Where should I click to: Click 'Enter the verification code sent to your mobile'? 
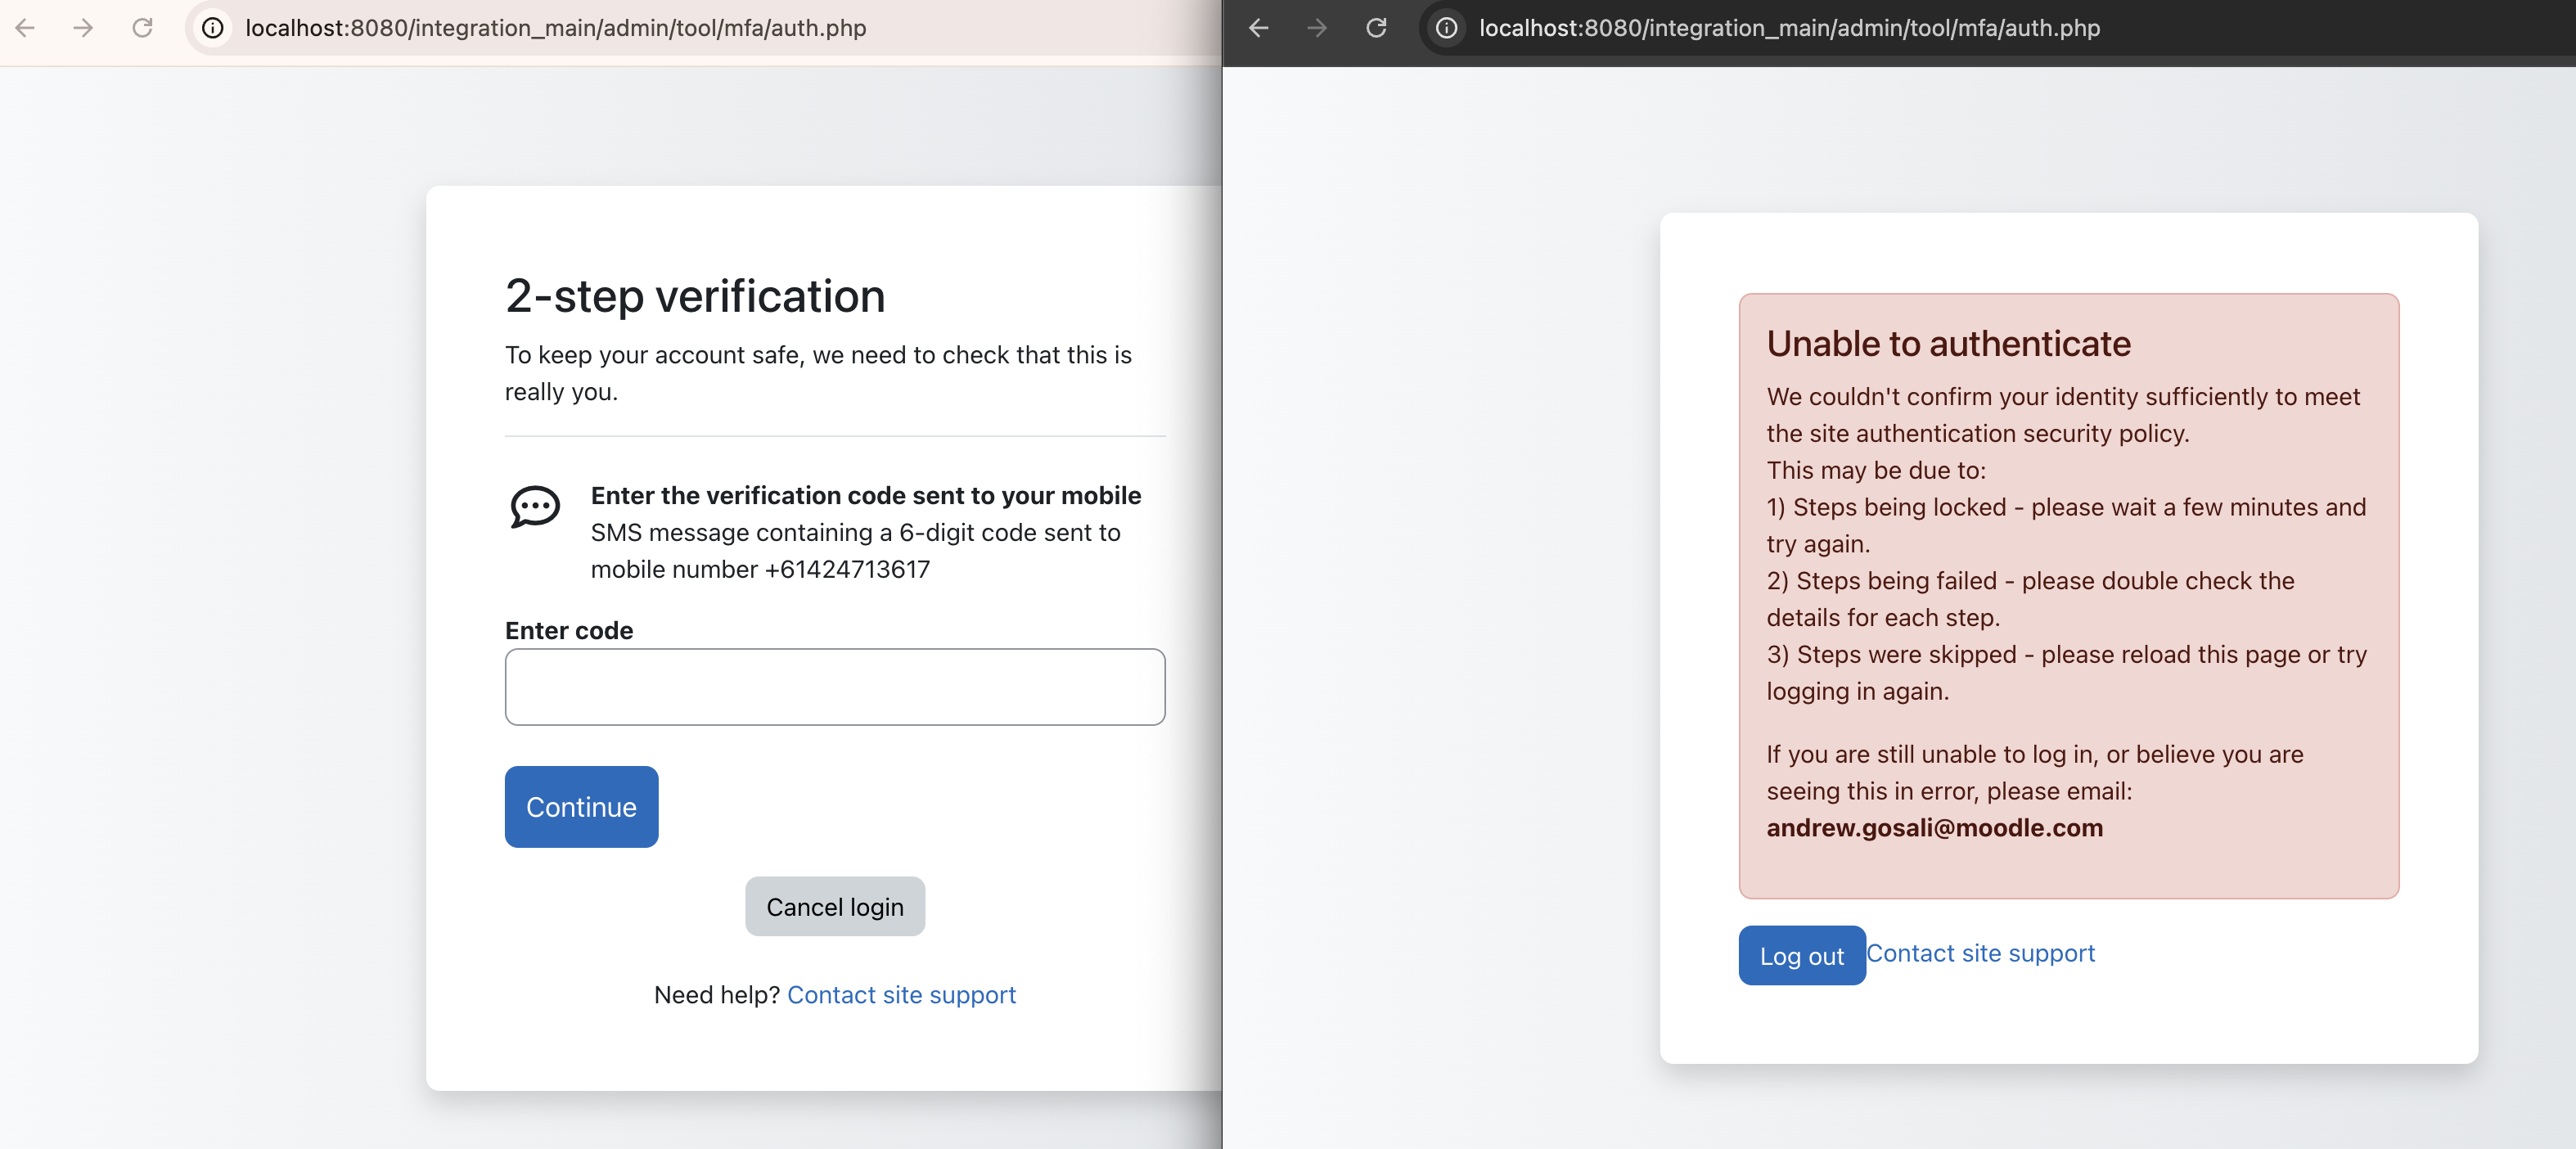866,496
